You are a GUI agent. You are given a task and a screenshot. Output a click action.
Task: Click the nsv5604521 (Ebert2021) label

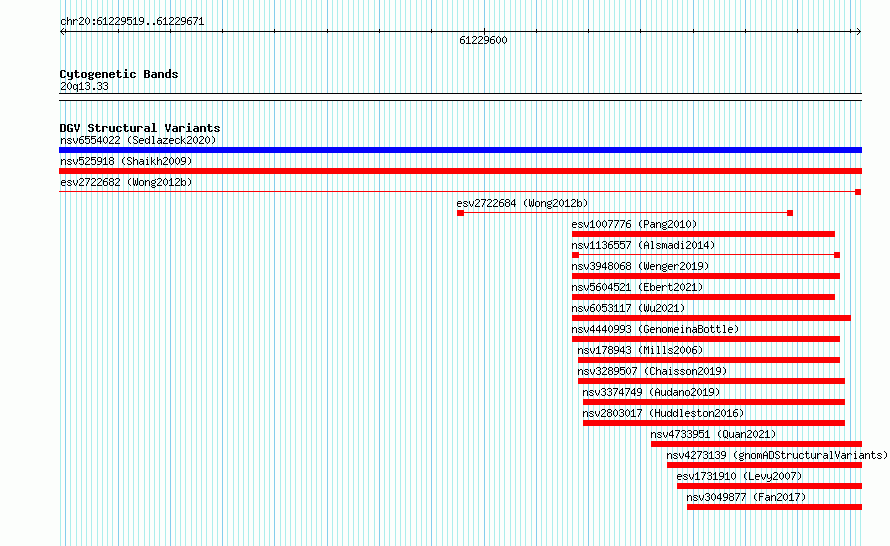[637, 287]
